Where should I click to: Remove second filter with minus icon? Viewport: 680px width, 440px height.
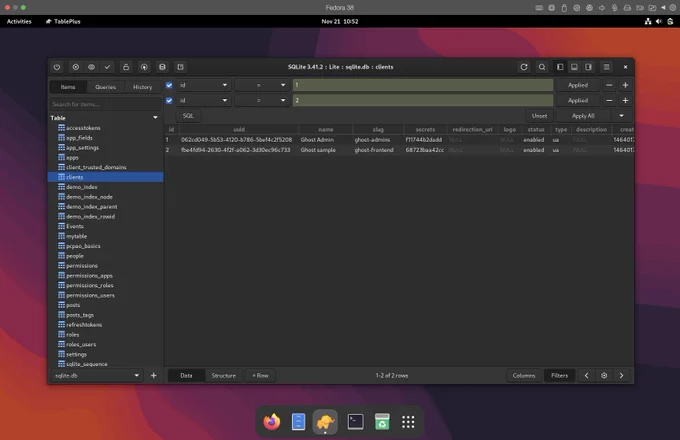pyautogui.click(x=609, y=101)
